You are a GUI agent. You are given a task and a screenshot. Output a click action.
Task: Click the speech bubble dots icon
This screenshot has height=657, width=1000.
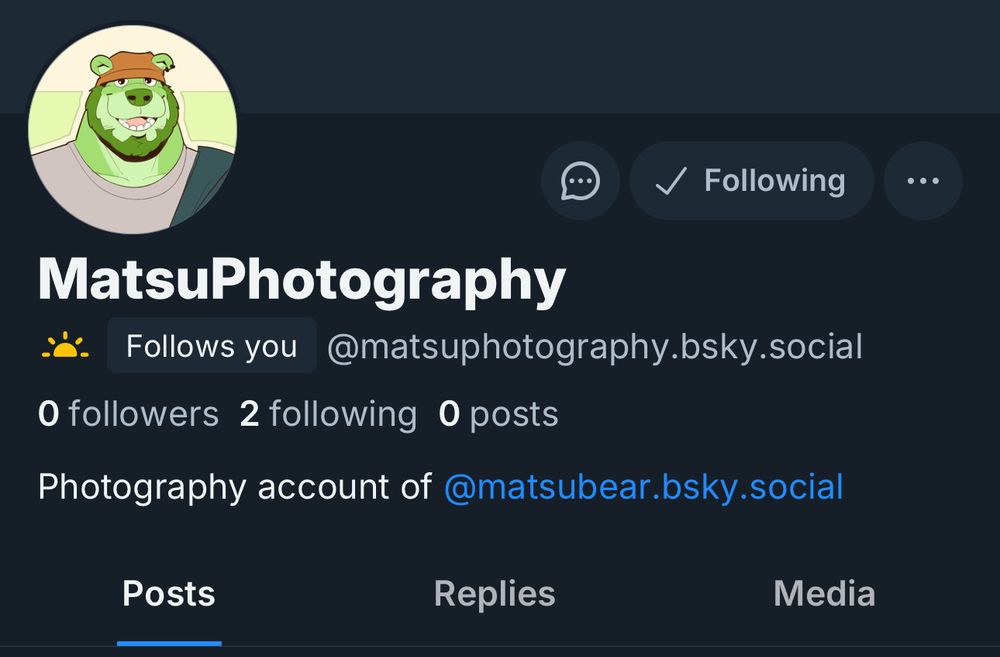coord(580,181)
